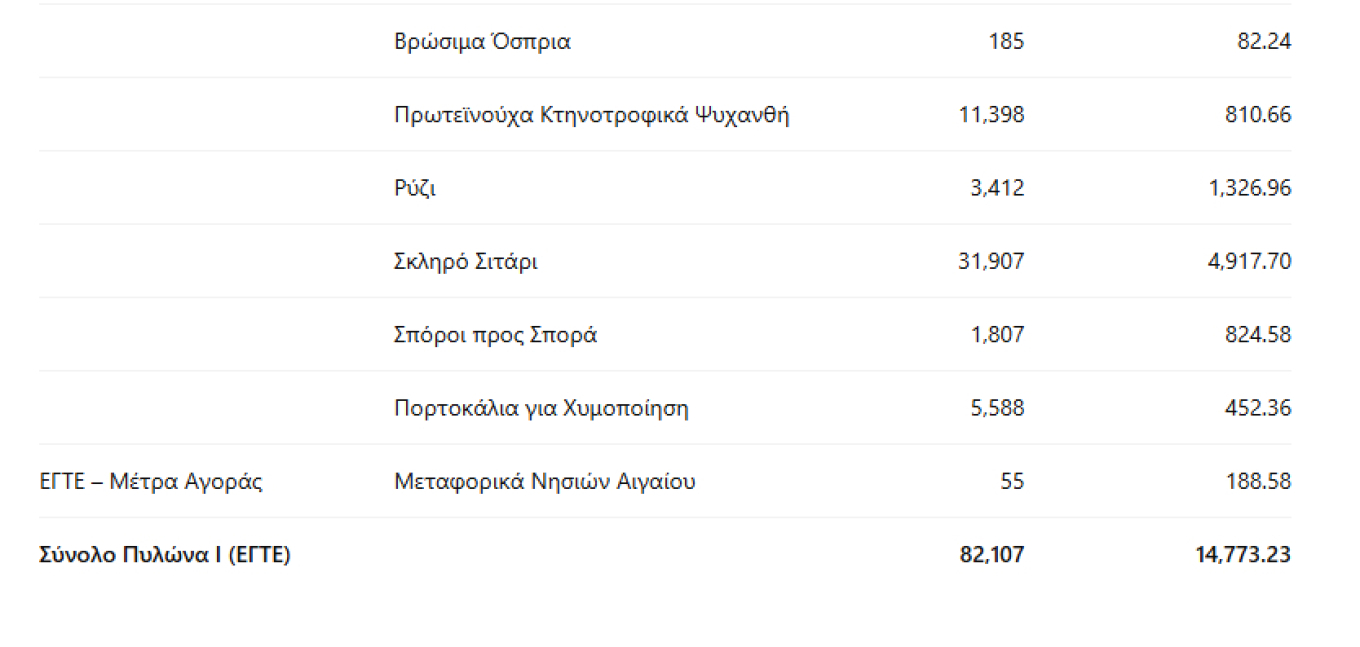This screenshot has height=647, width=1360.
Task: Click the amount 4,917.70
Action: click(x=1250, y=262)
